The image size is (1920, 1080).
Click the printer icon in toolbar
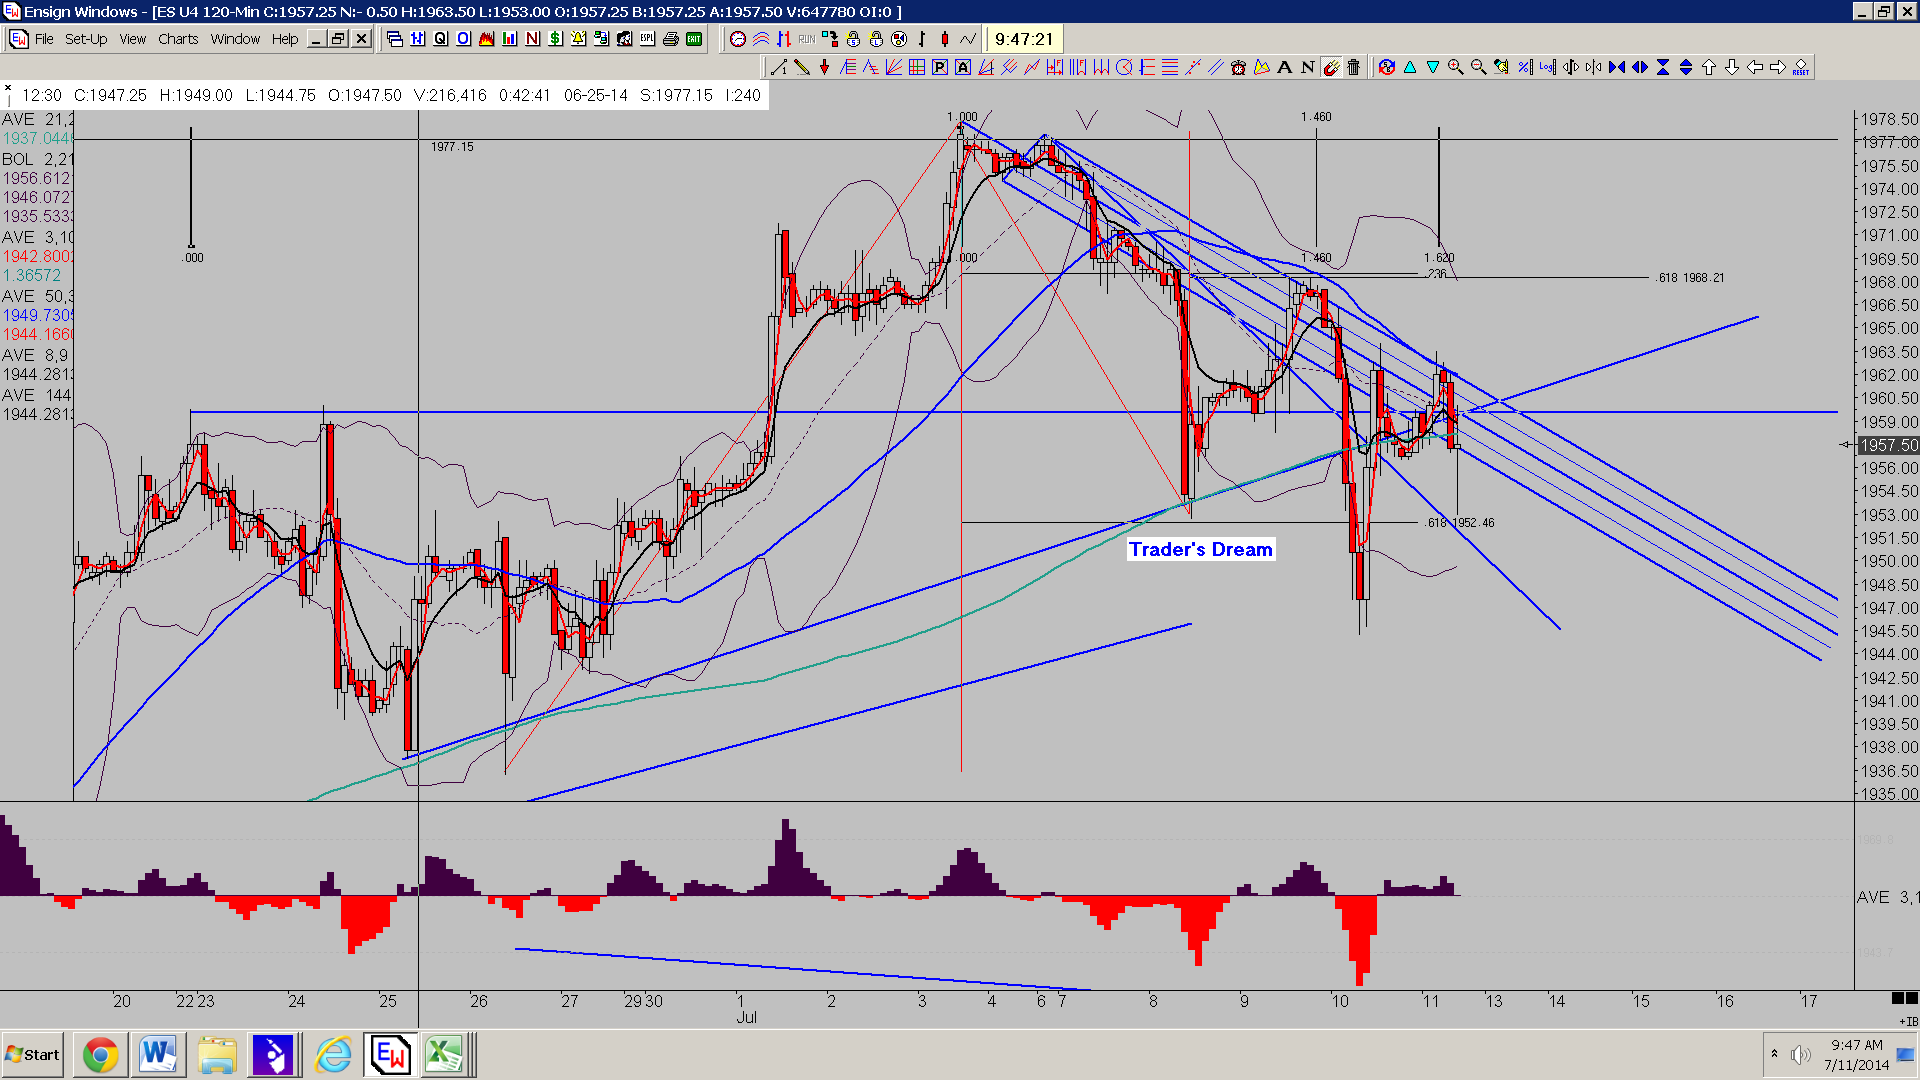pyautogui.click(x=670, y=39)
